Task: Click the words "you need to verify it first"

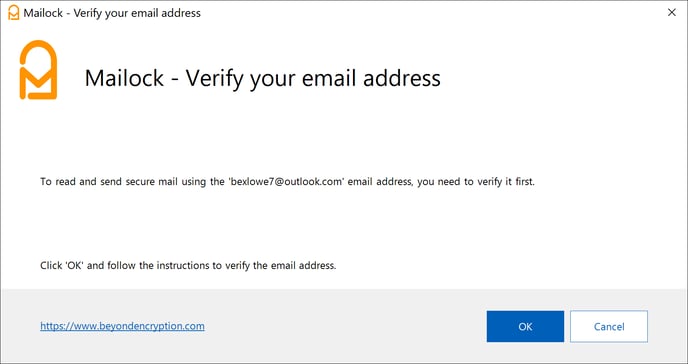Action: (476, 182)
